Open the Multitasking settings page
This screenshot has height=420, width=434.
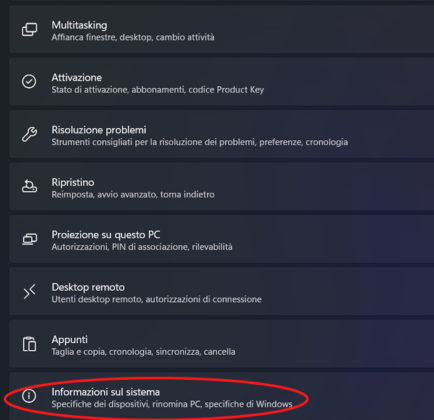coord(222,29)
